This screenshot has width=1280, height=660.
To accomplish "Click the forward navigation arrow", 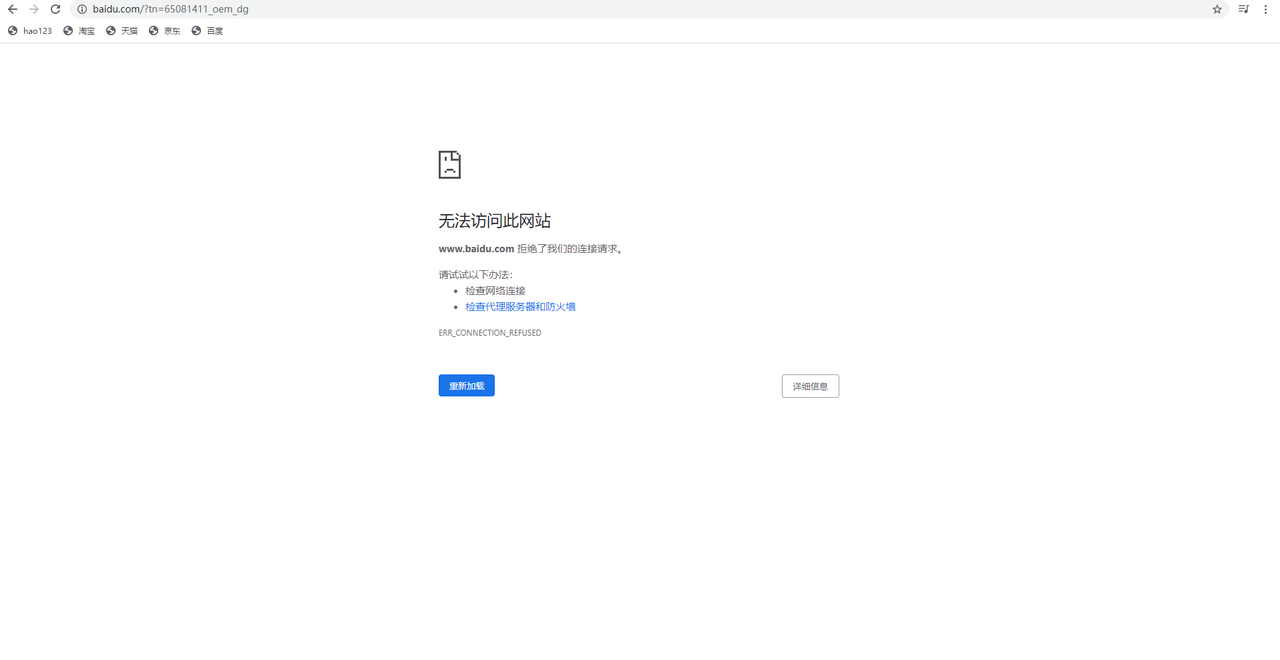I will click(x=34, y=9).
